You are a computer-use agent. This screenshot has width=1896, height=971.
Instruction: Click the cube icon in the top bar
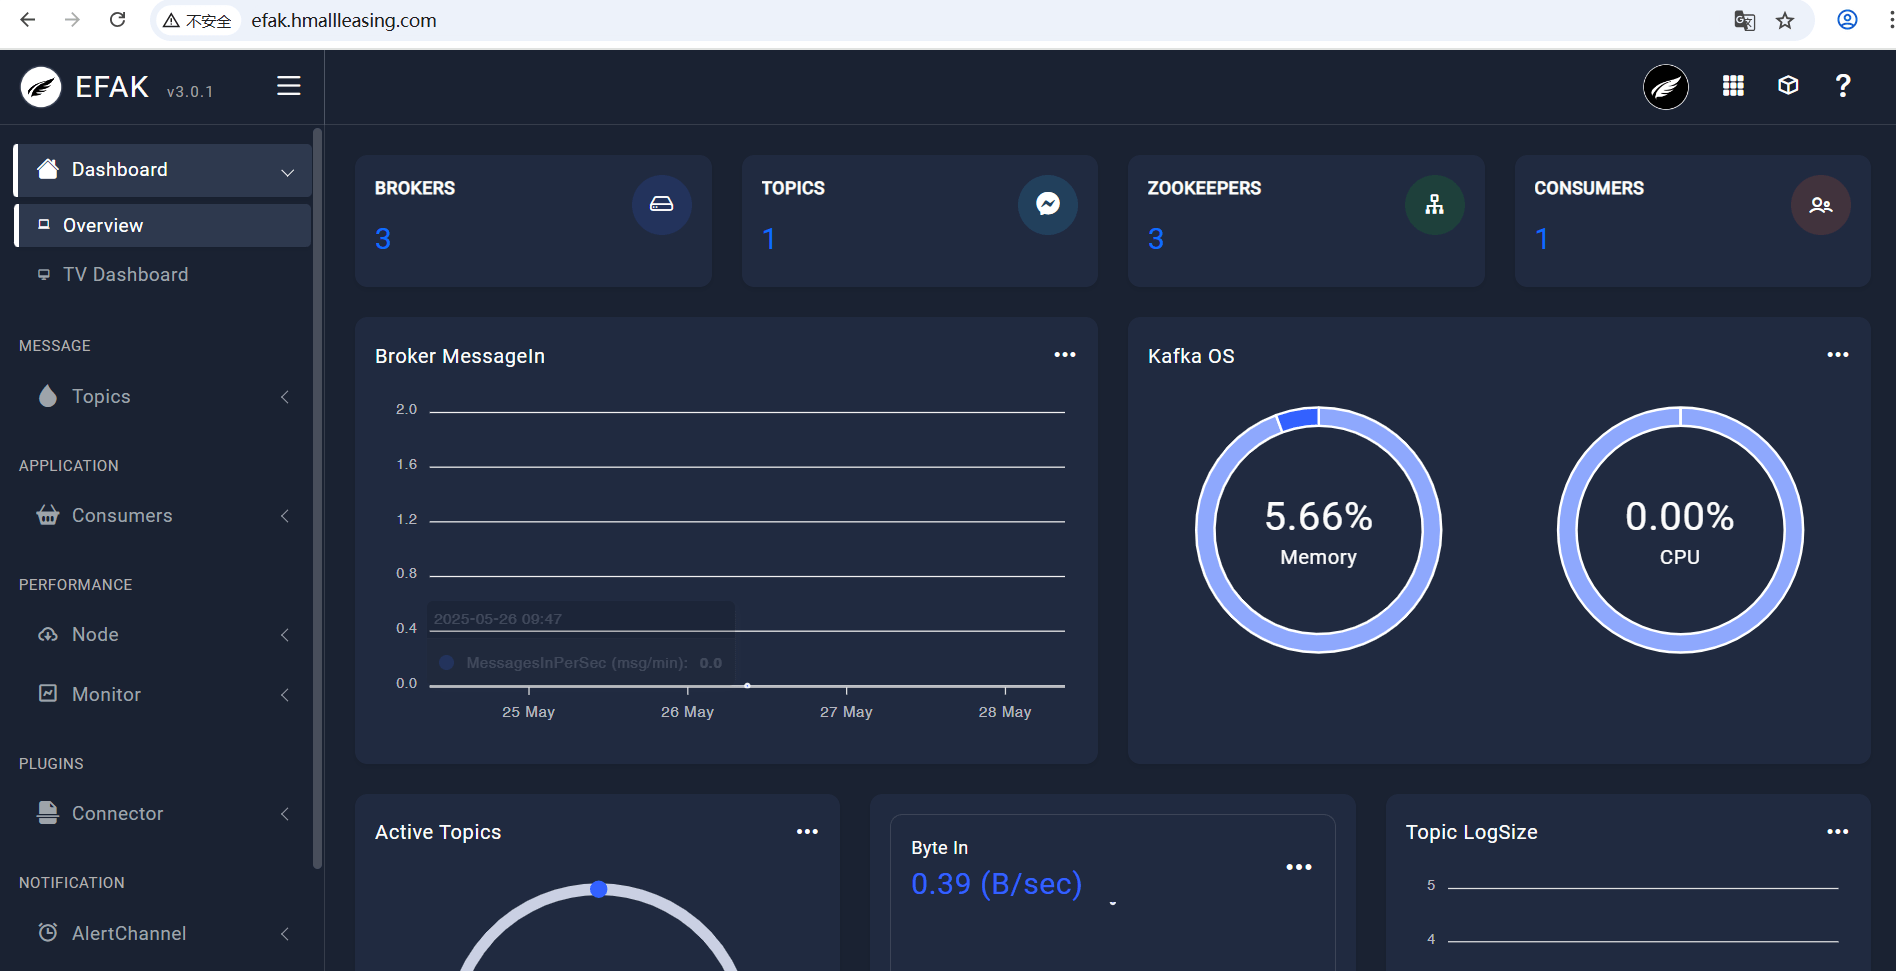(x=1788, y=86)
